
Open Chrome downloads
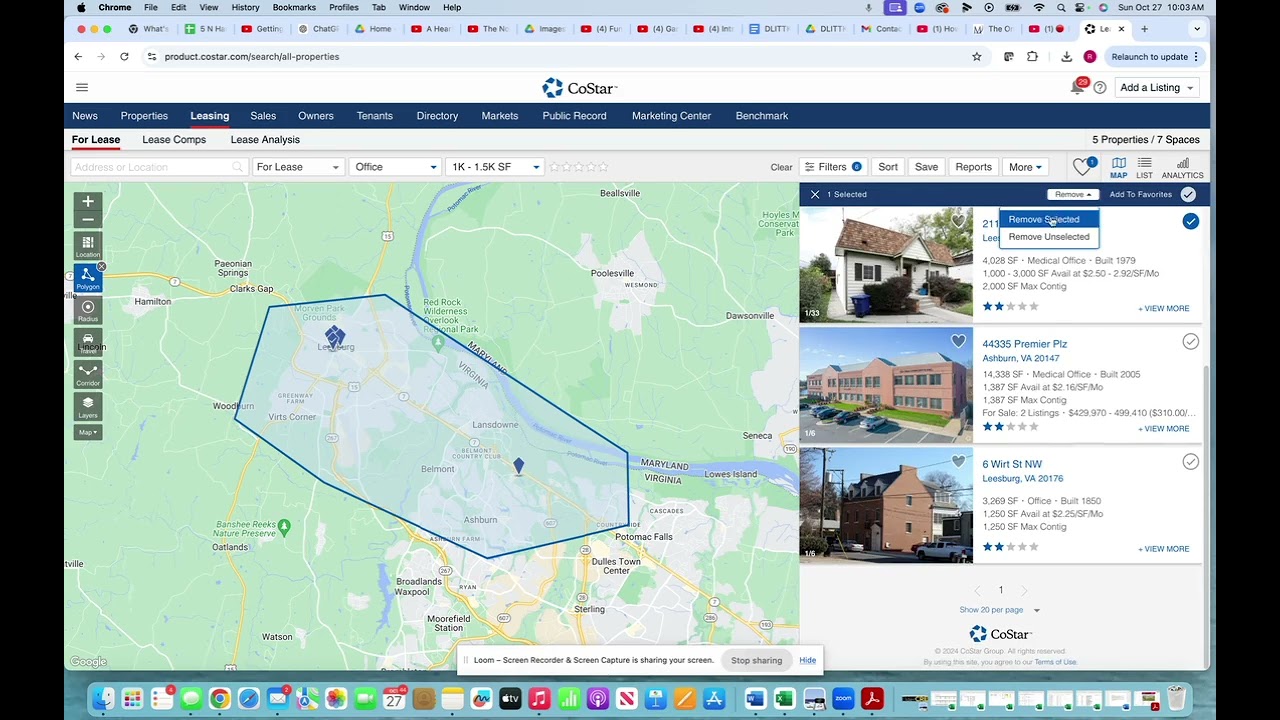1067,57
